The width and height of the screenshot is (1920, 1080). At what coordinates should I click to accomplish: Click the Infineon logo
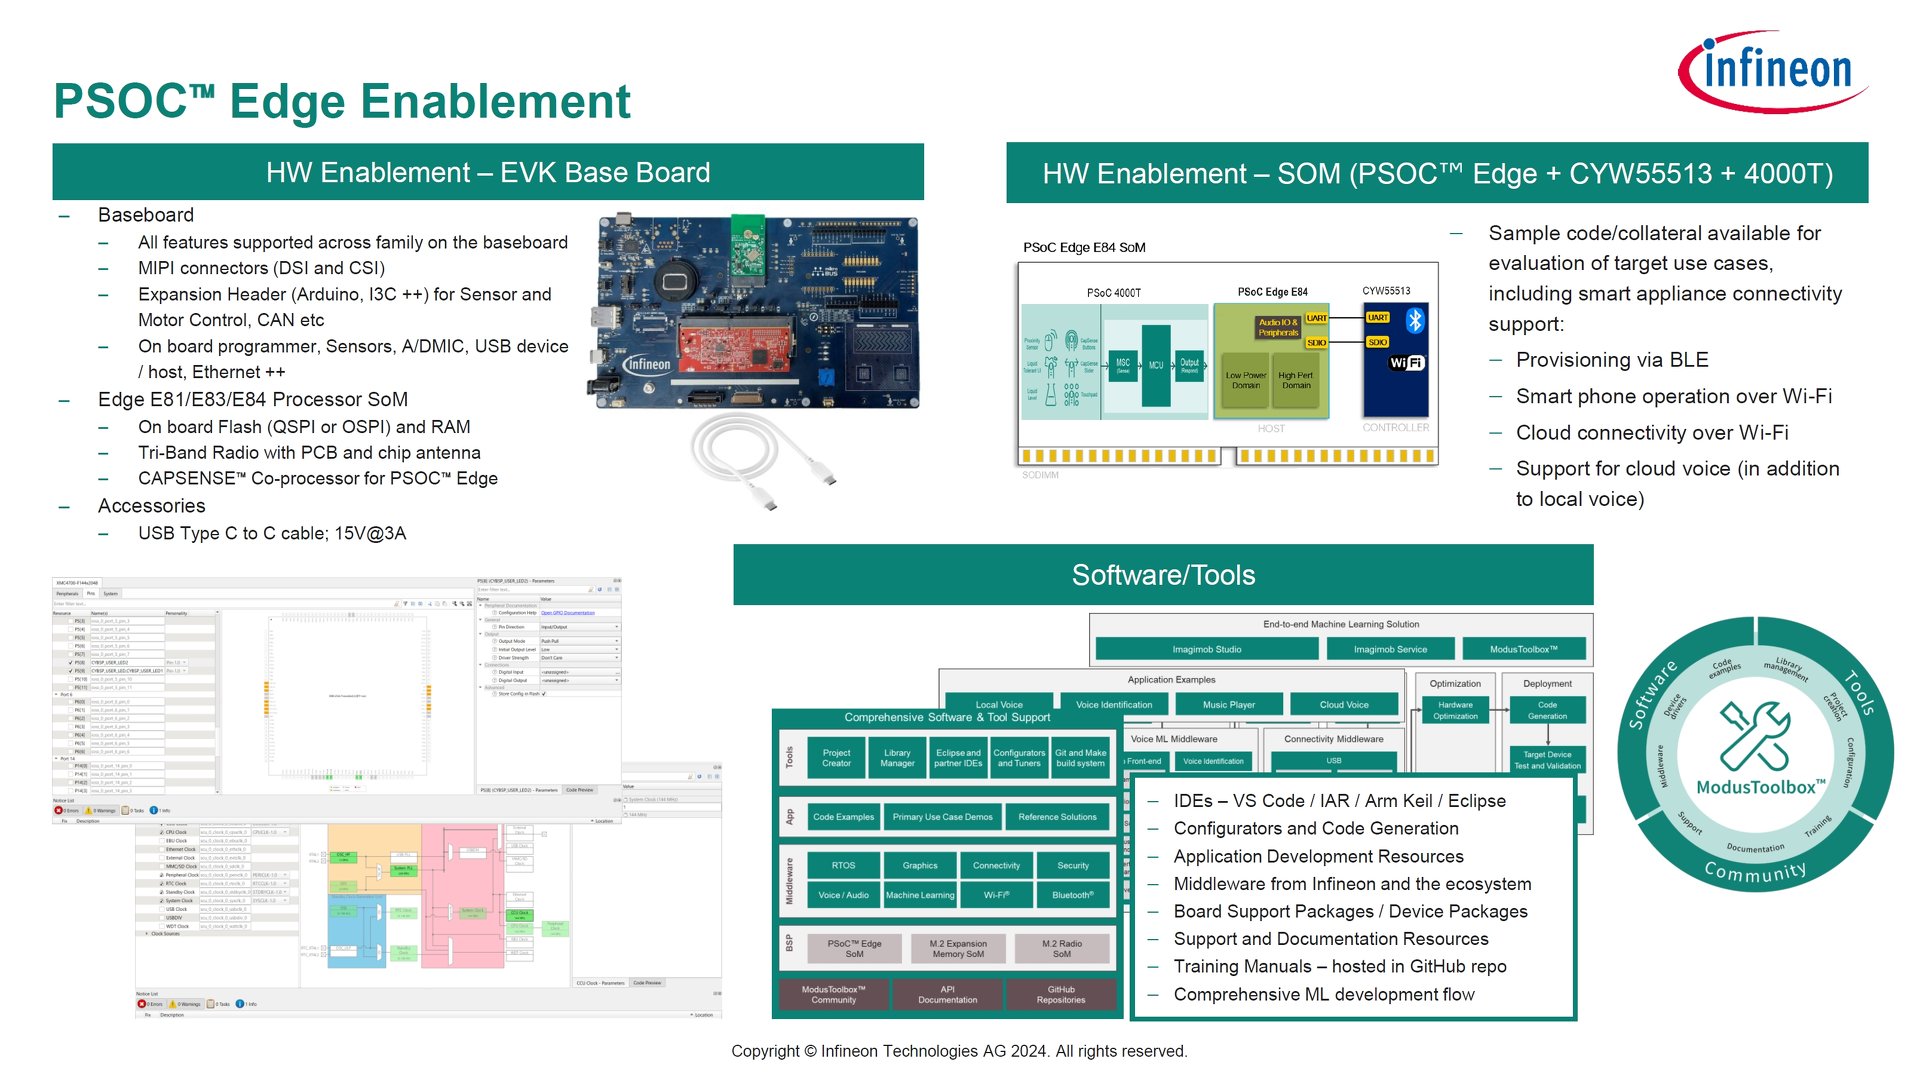click(x=1772, y=72)
